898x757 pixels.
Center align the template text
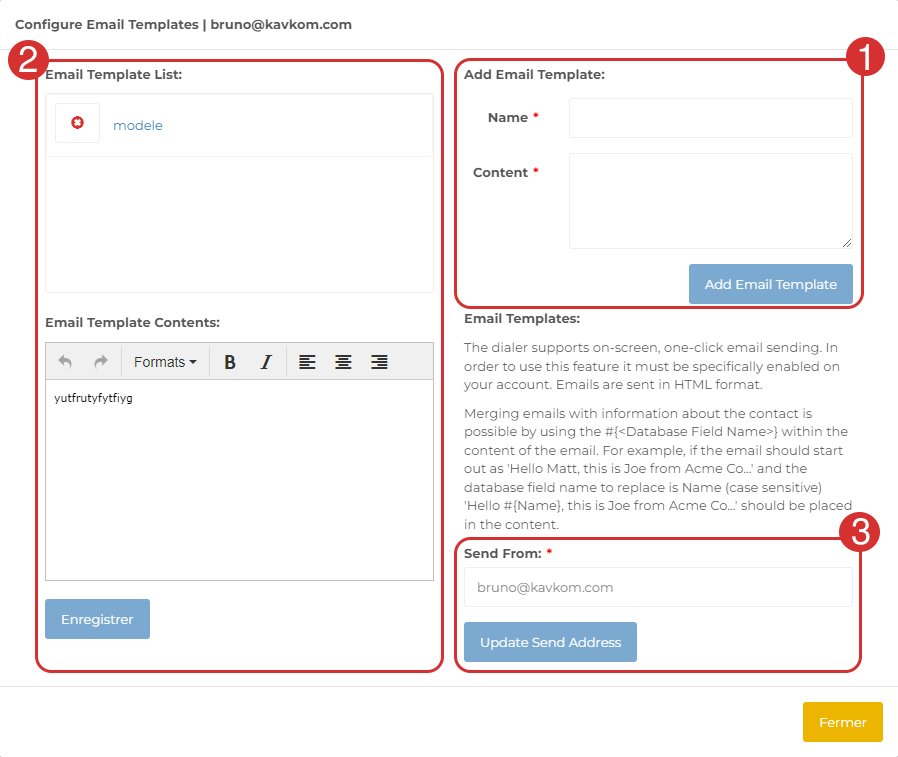[343, 362]
